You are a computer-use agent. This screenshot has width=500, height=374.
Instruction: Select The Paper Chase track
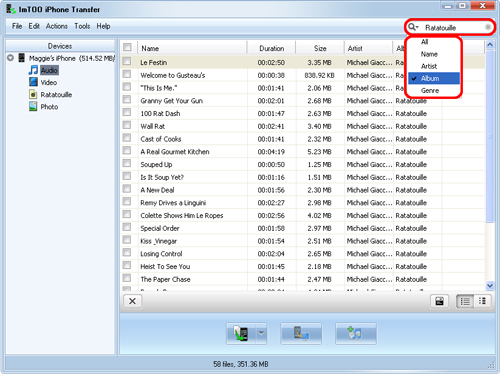pos(165,279)
